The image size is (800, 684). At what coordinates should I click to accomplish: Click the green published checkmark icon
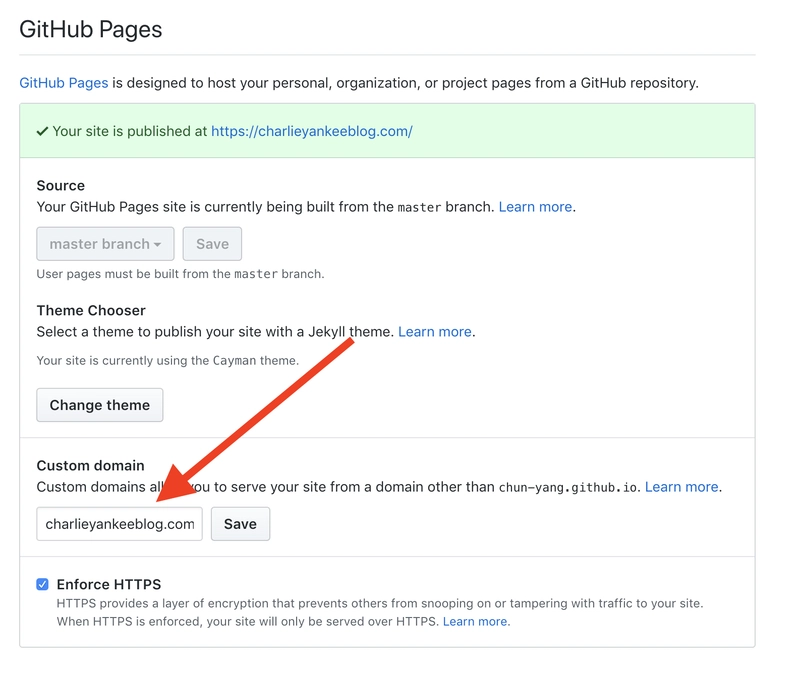pyautogui.click(x=42, y=132)
